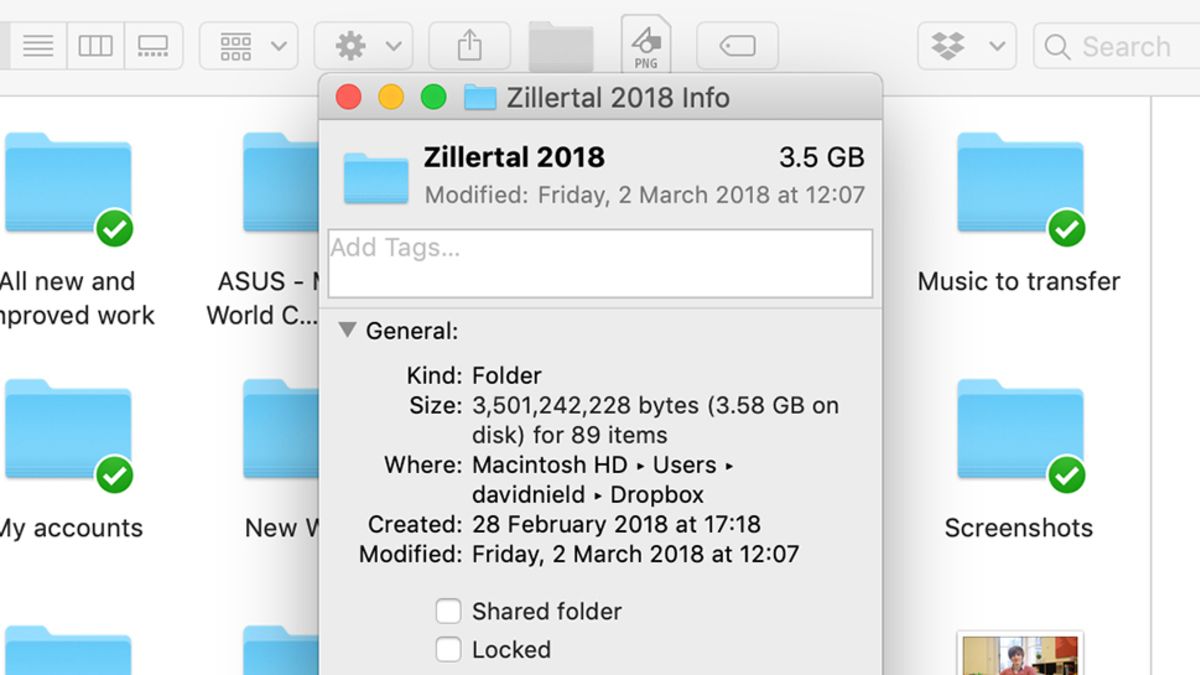Click Macintosh HD in the Where path

(x=551, y=465)
